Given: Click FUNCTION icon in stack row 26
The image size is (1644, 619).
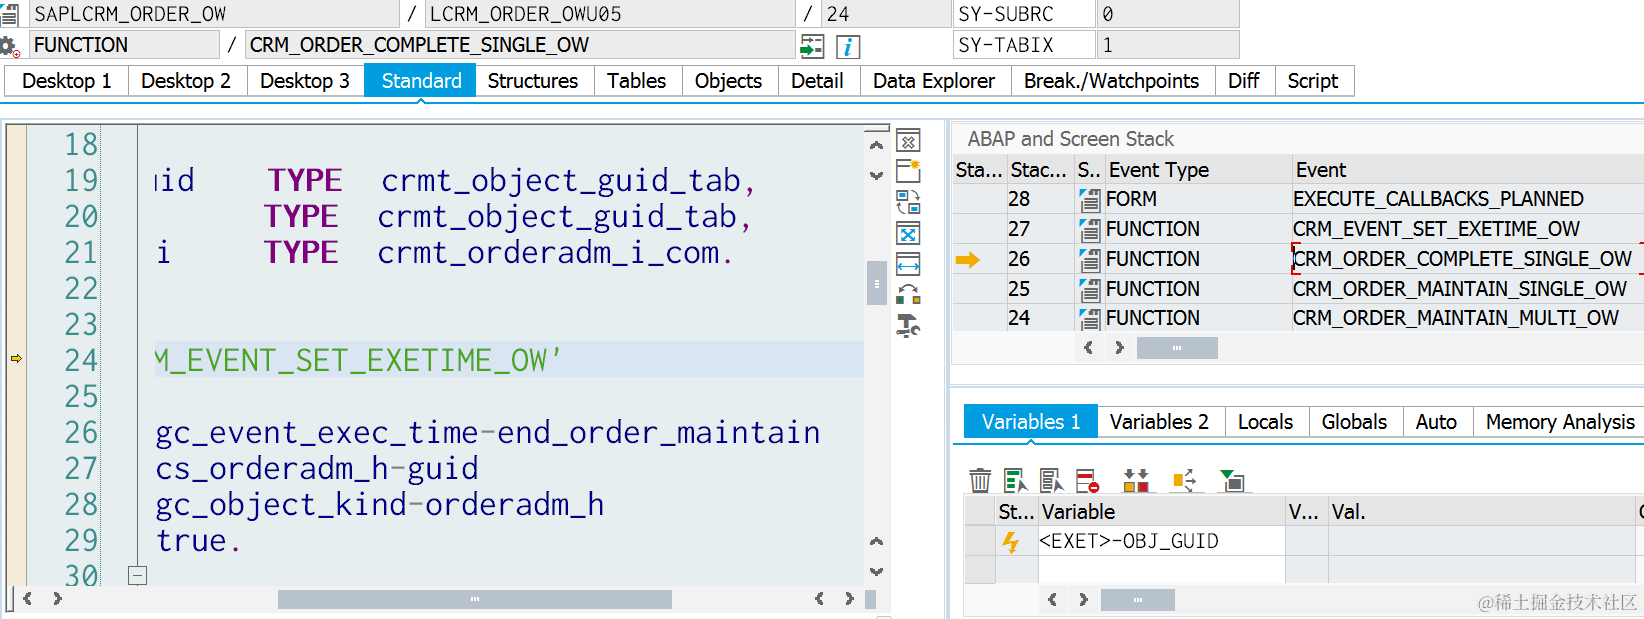Looking at the screenshot, I should click(1090, 260).
